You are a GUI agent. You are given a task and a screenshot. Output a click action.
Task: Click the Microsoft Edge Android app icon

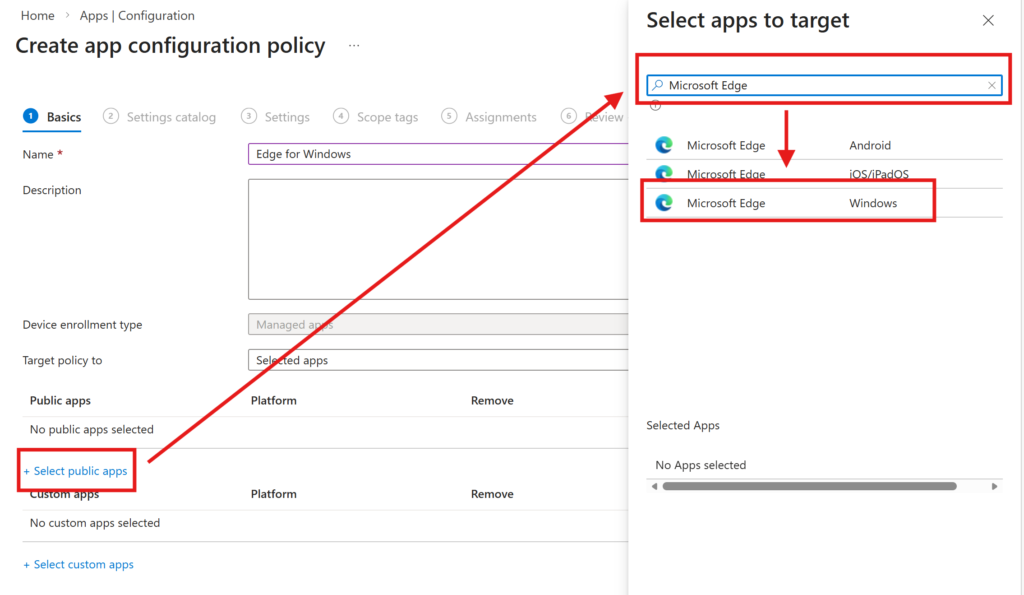[664, 145]
